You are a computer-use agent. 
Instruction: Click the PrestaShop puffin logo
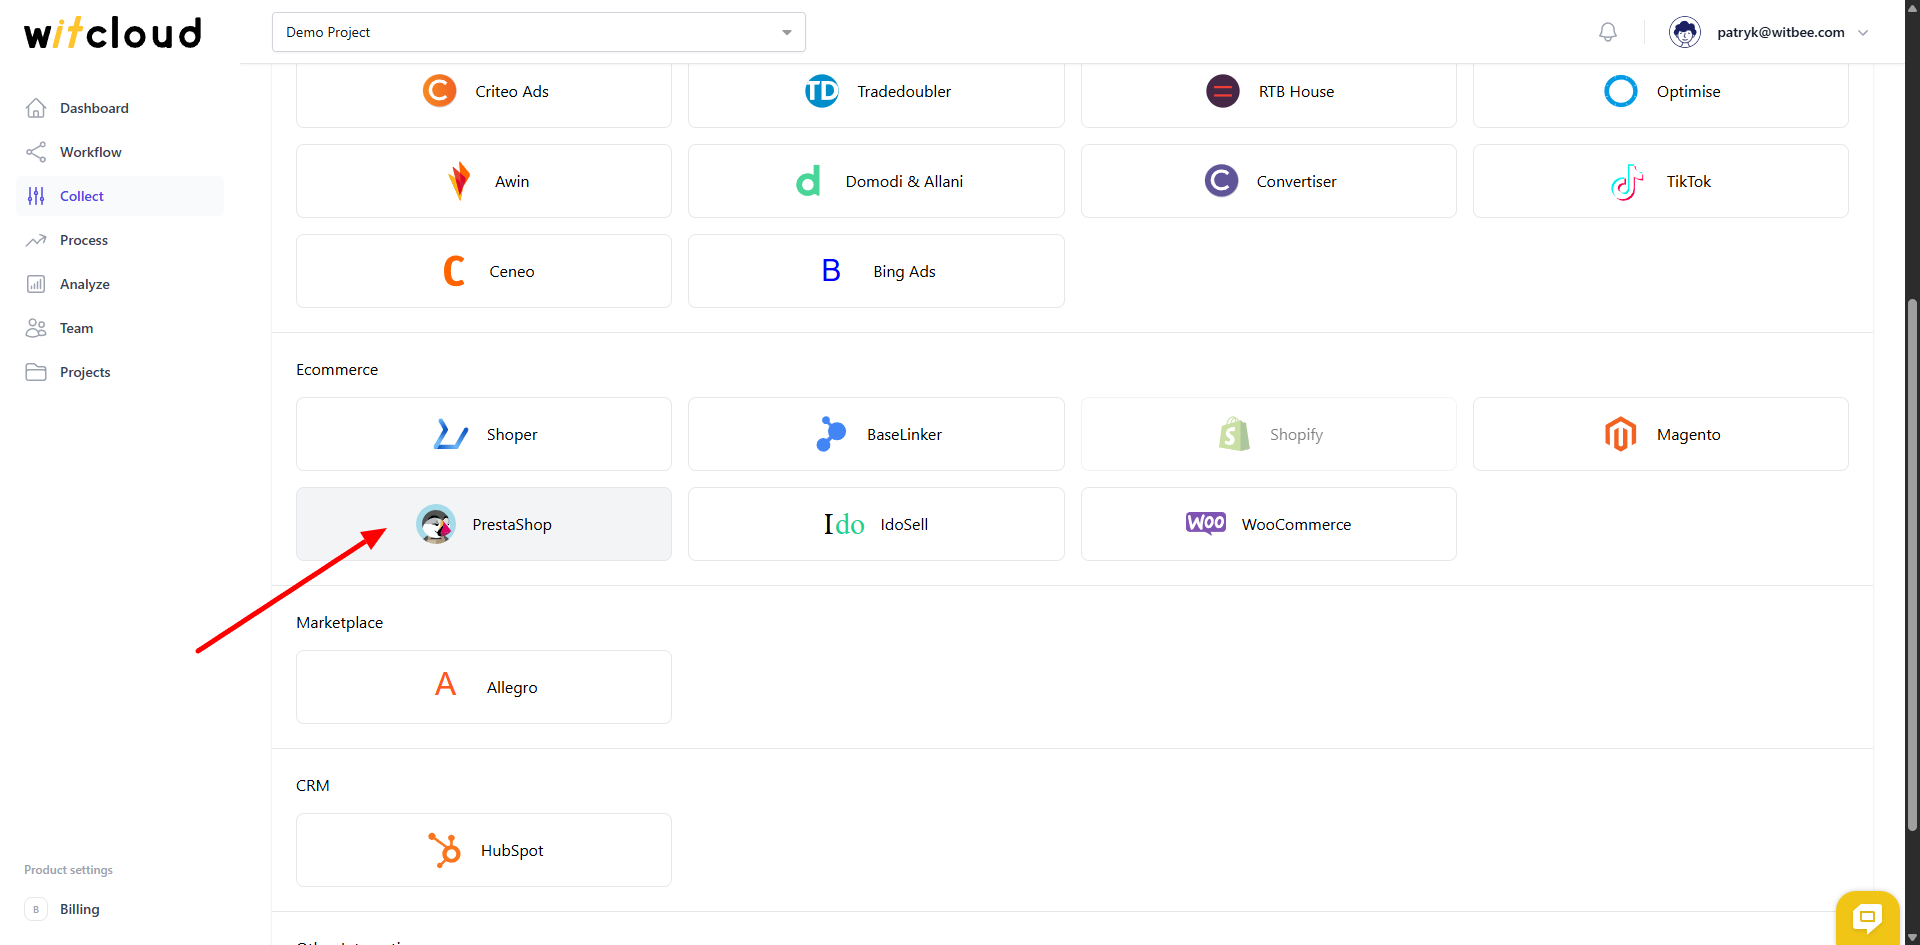click(436, 524)
